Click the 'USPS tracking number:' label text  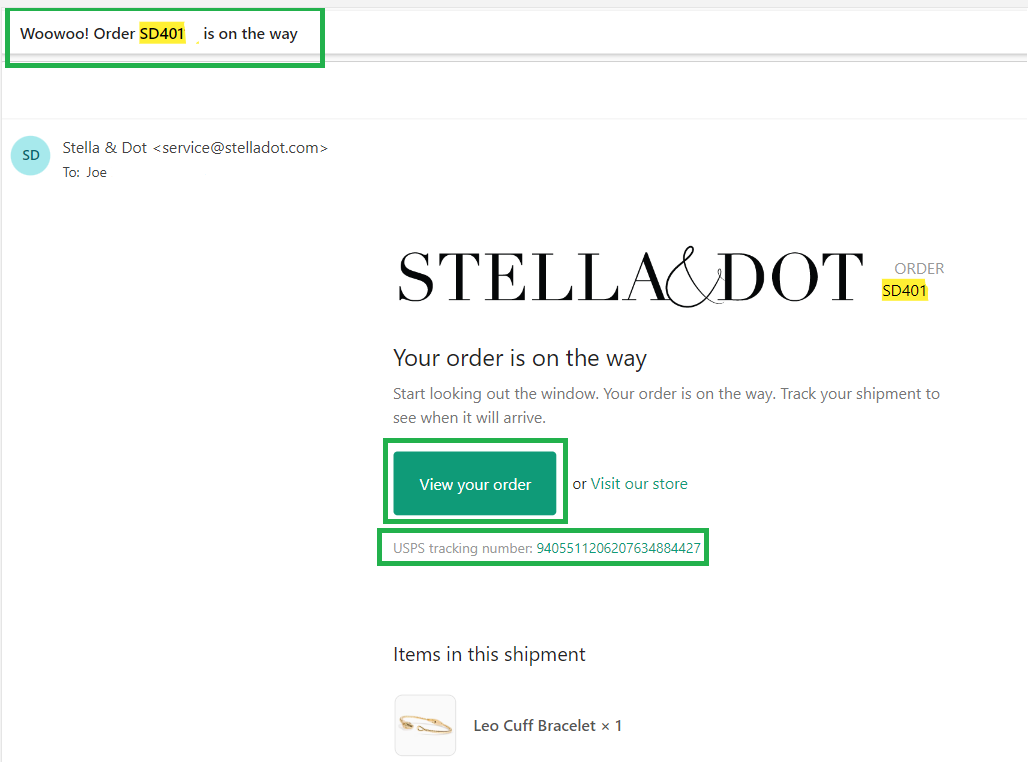tap(463, 548)
